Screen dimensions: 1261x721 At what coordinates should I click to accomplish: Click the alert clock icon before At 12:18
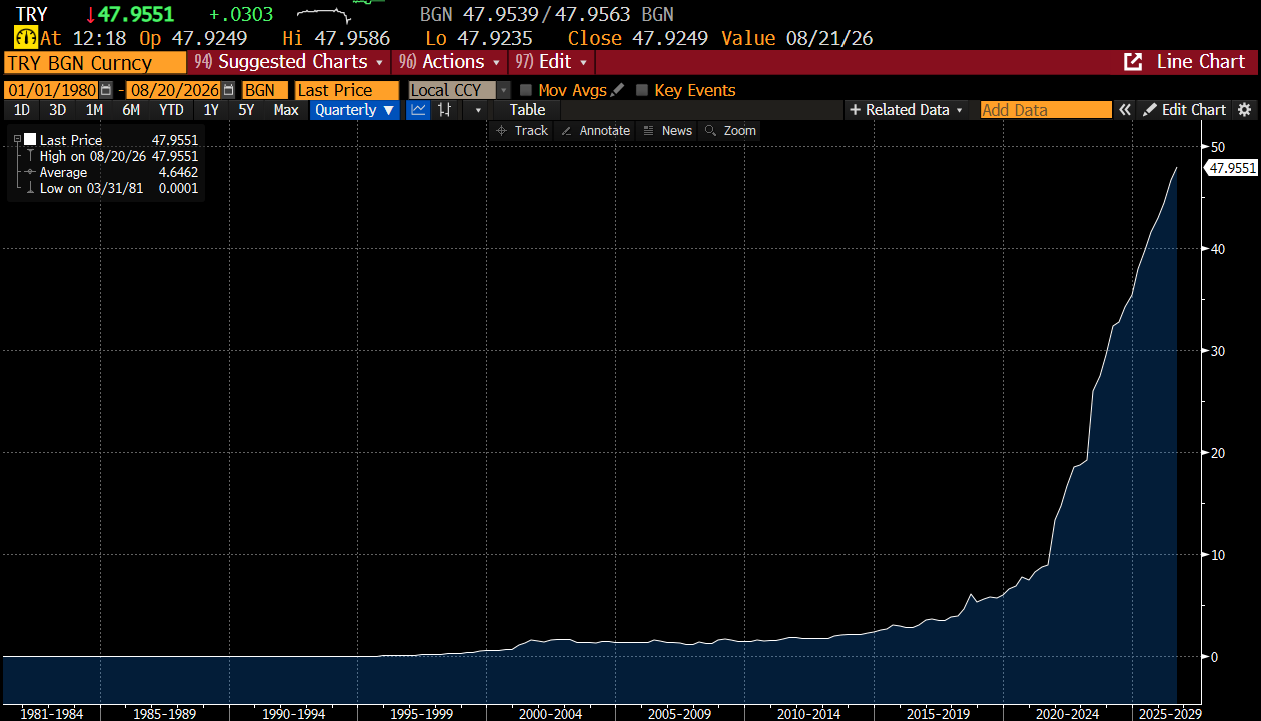25,38
